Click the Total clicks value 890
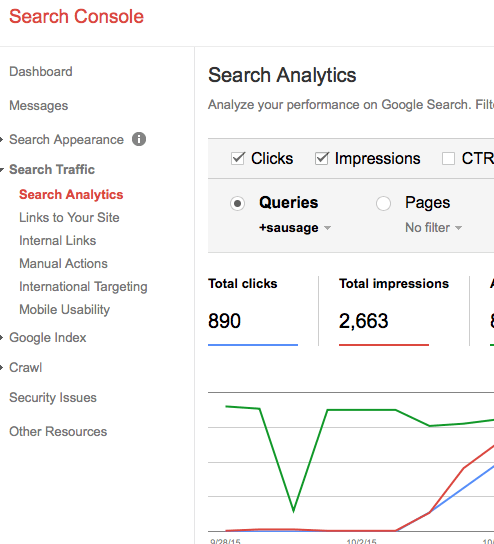 pyautogui.click(x=224, y=321)
